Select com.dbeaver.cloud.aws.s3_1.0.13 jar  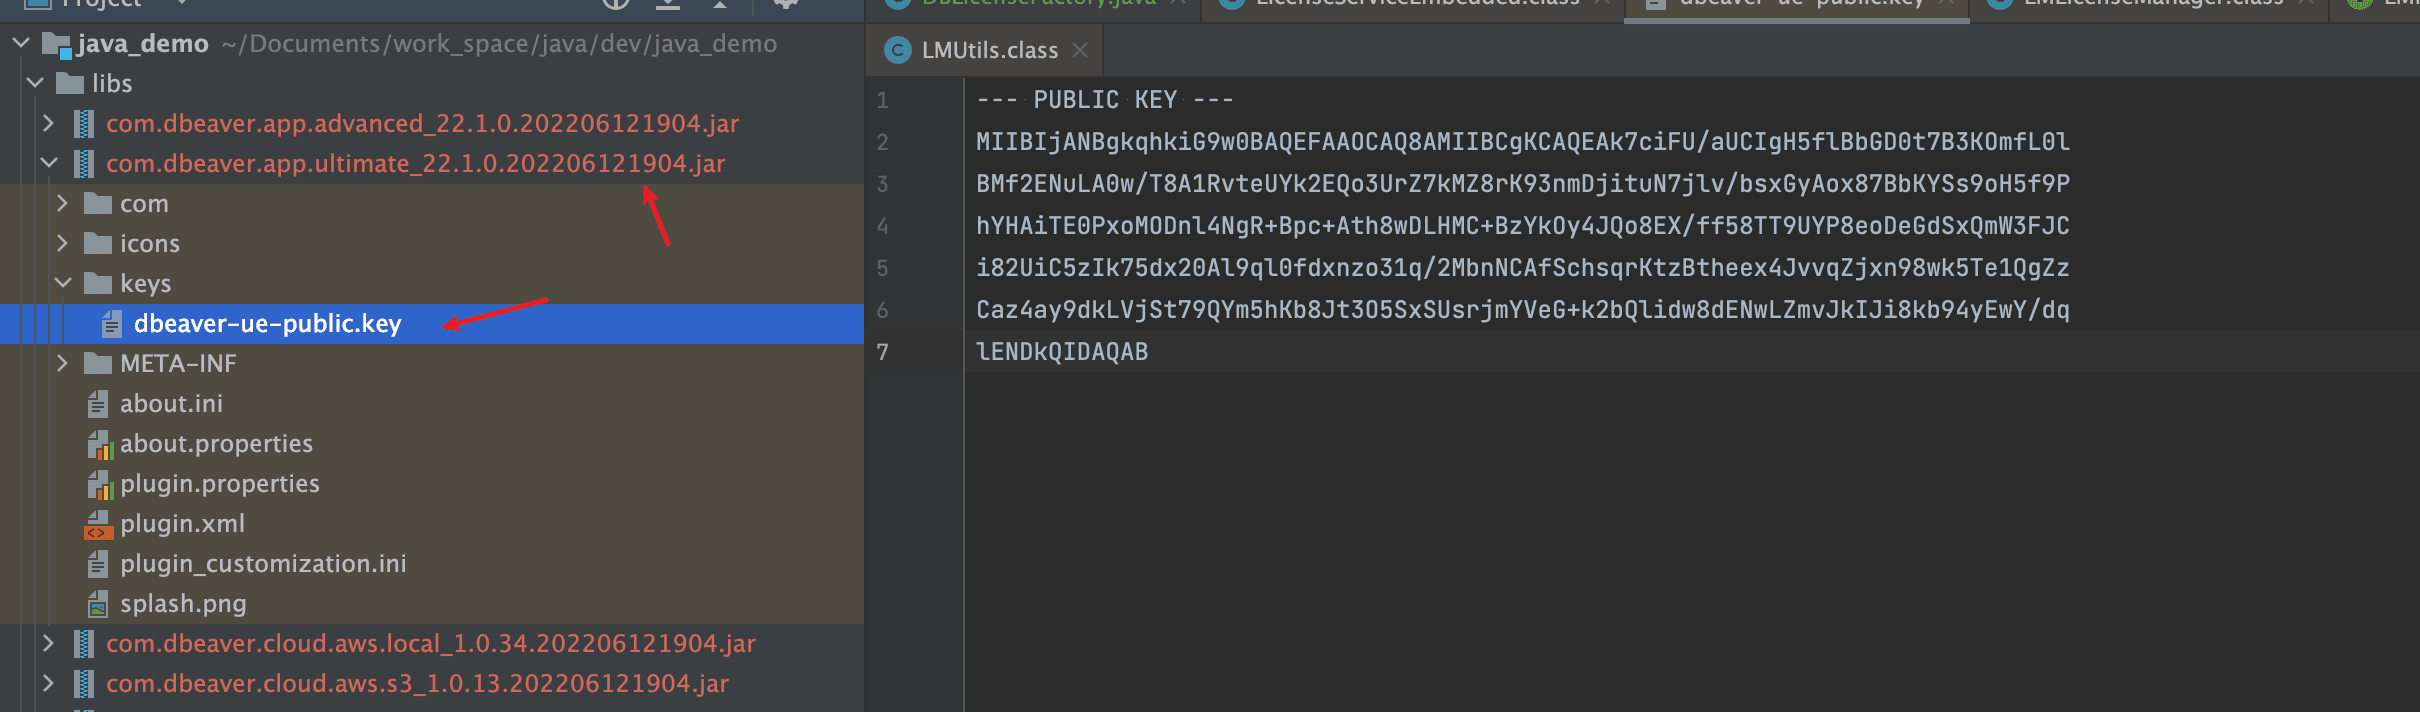[x=417, y=683]
